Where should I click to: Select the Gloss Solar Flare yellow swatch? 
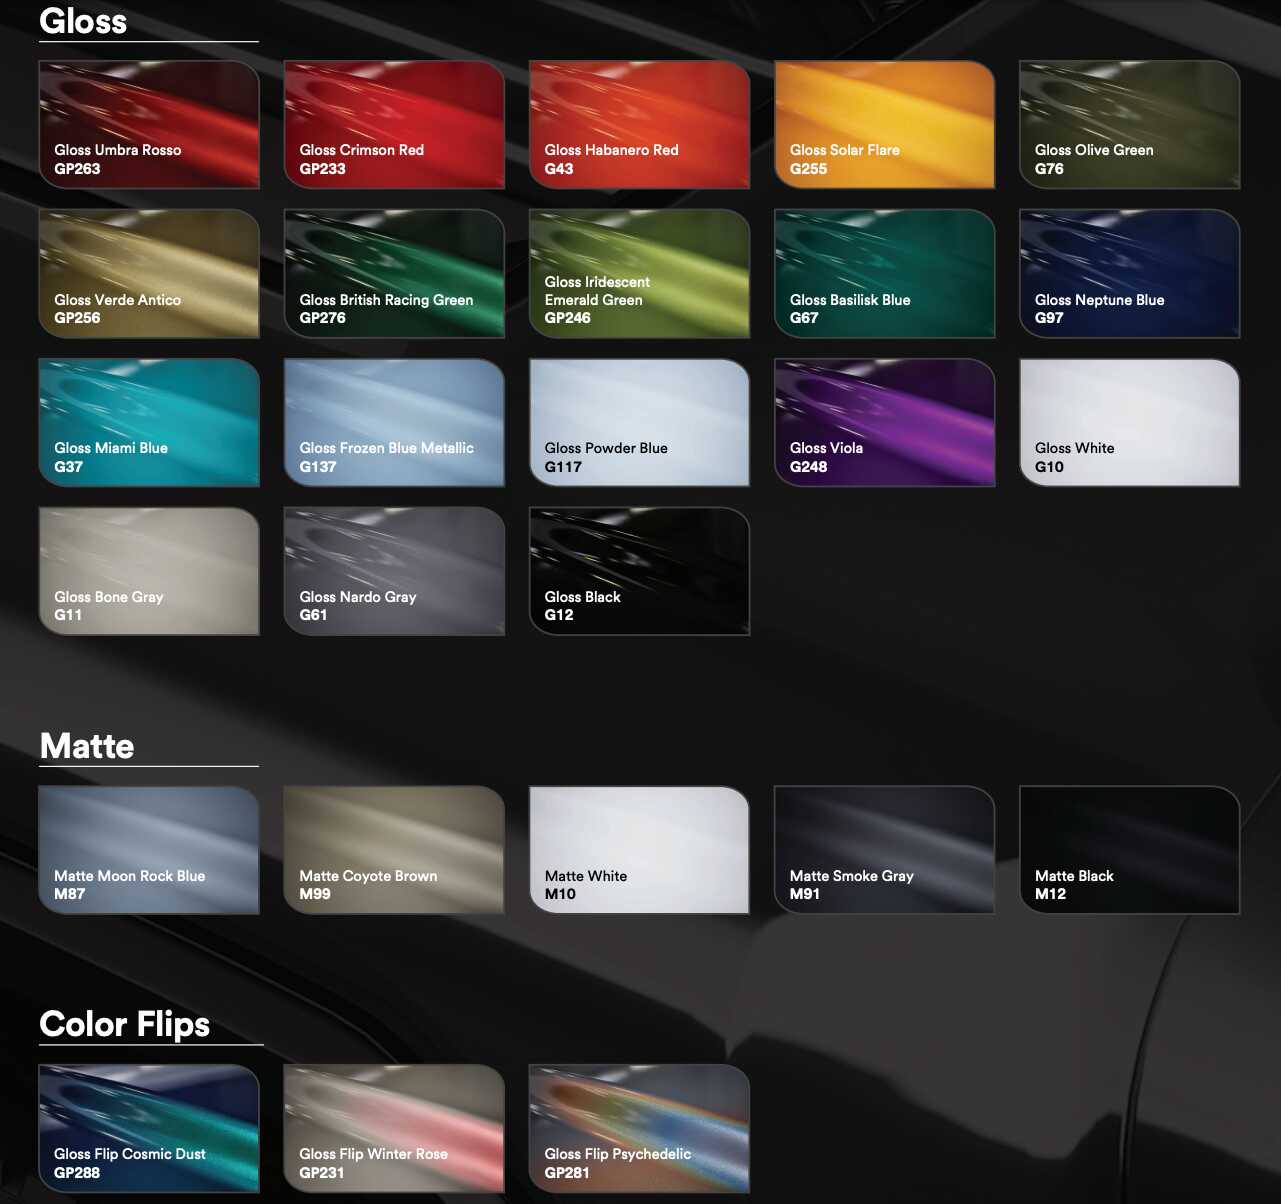point(884,124)
